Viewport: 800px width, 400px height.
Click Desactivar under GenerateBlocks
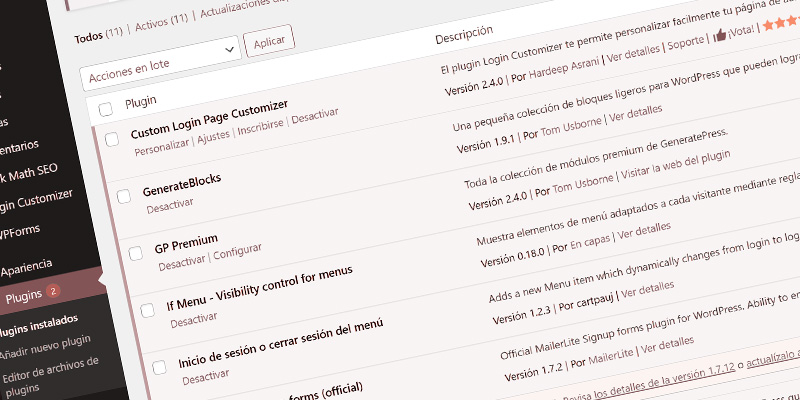coord(170,206)
